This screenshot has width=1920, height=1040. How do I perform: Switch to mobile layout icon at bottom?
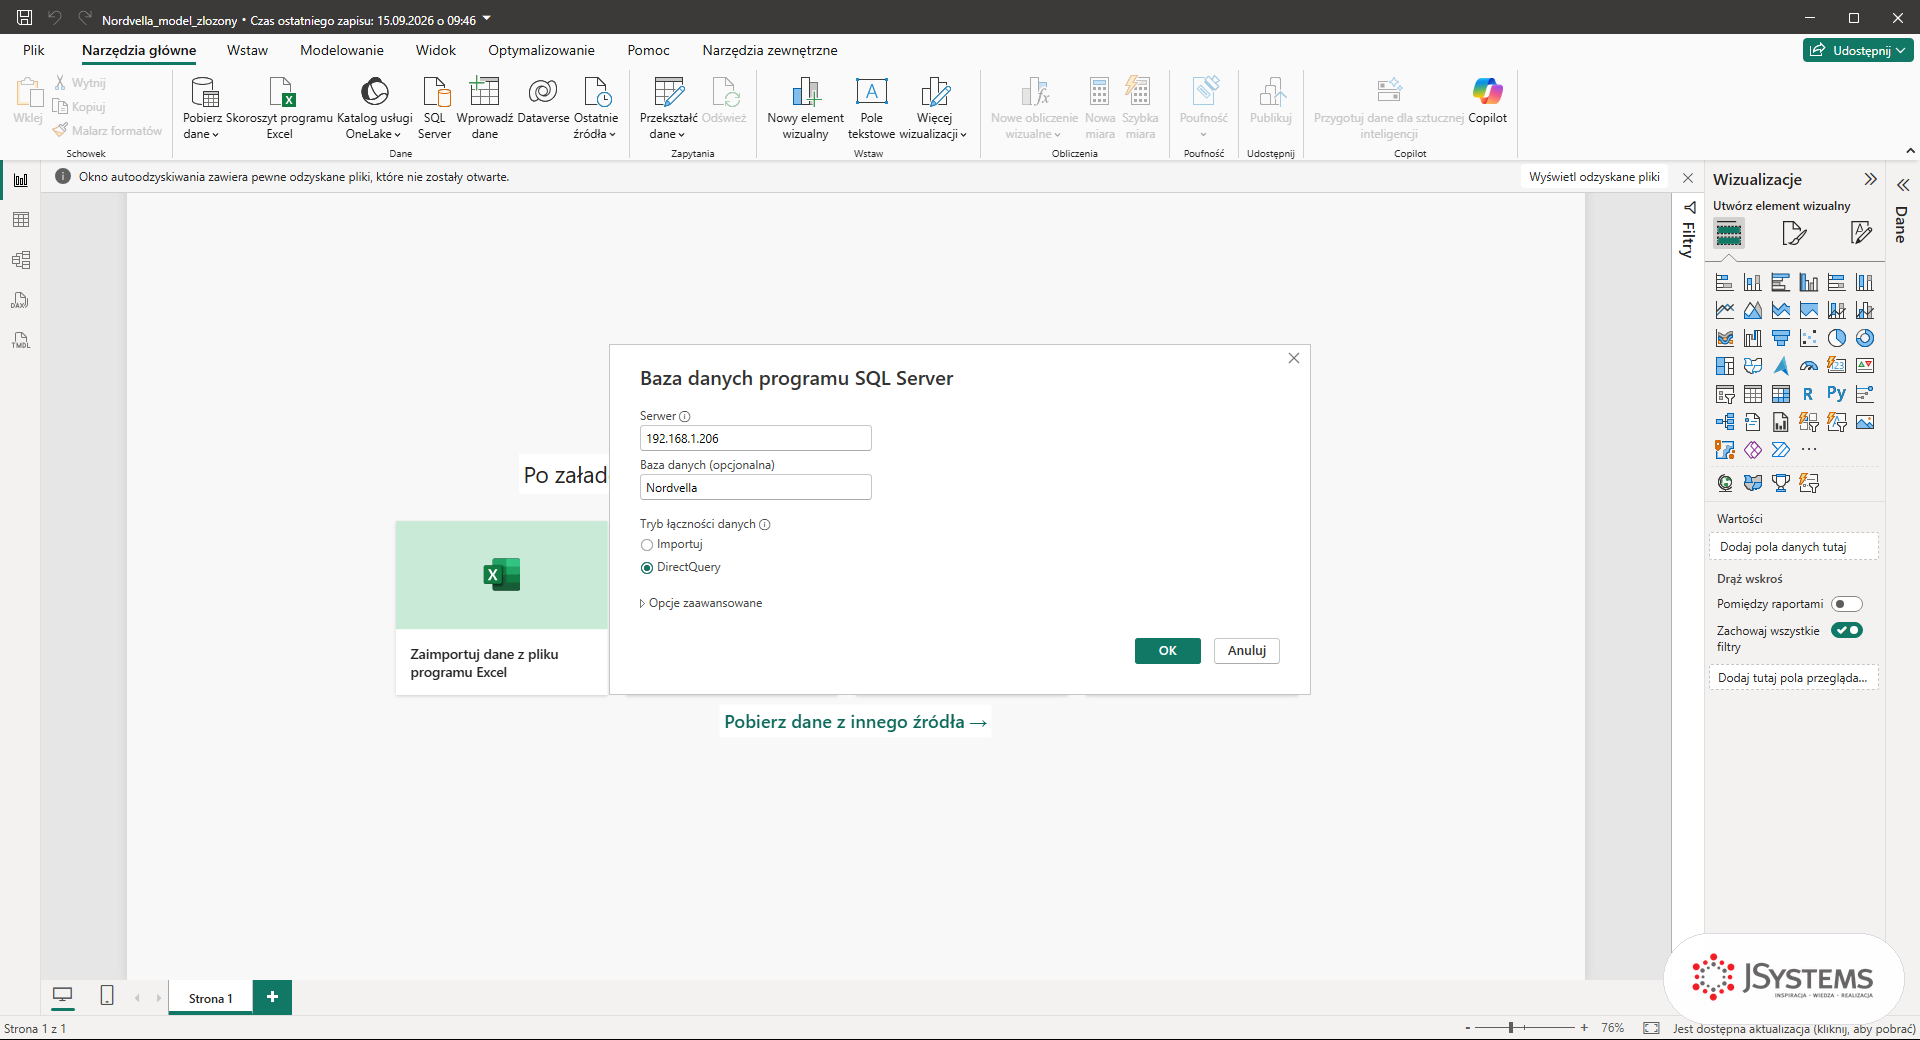[x=107, y=995]
